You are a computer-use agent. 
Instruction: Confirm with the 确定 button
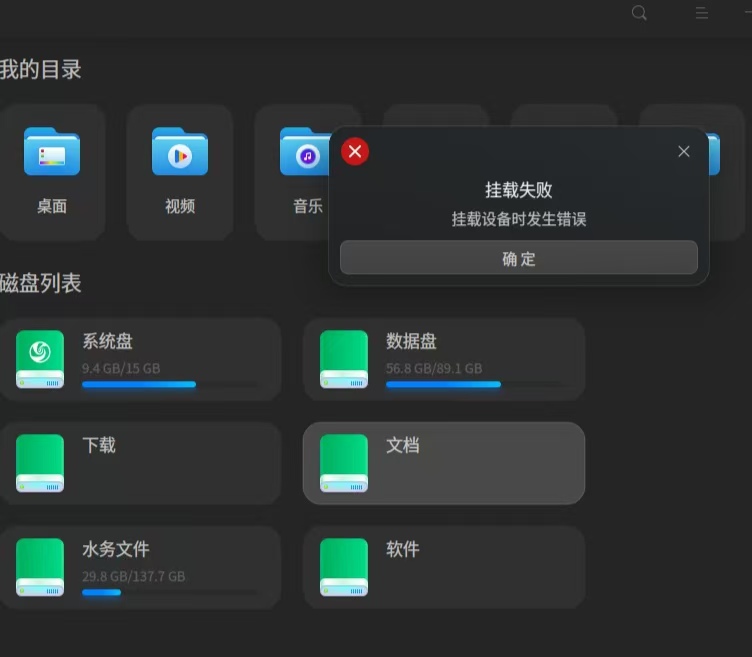(x=518, y=258)
